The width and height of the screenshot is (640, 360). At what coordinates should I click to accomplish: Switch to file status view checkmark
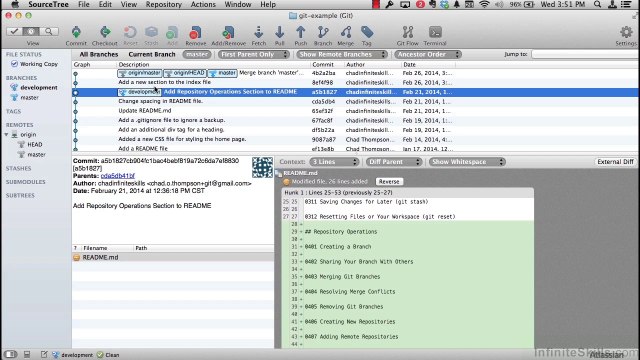tap(14, 31)
